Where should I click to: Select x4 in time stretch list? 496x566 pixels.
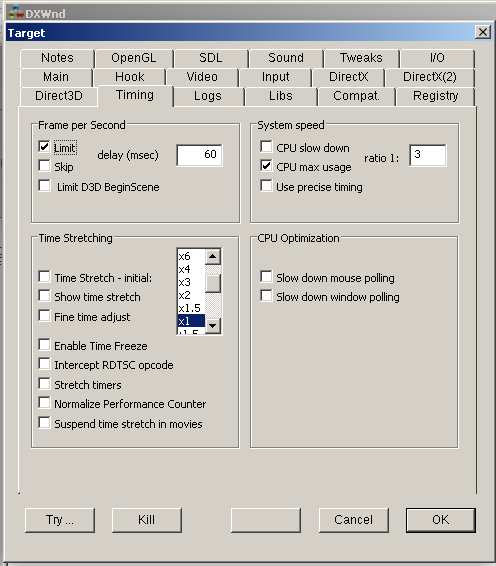point(191,269)
